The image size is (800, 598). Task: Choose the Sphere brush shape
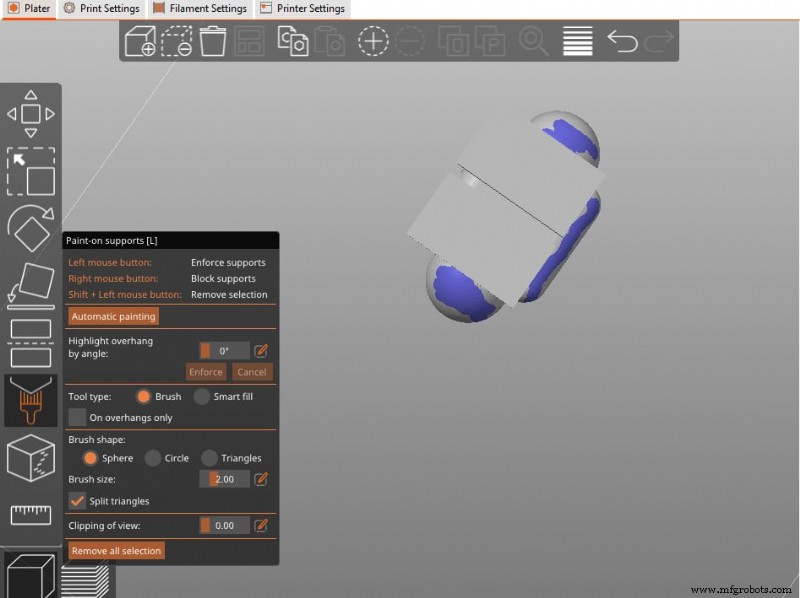[x=90, y=458]
